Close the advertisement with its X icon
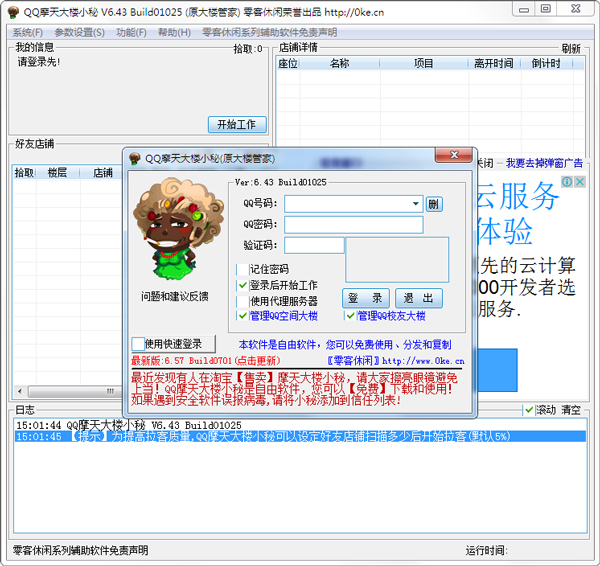The width and height of the screenshot is (600, 566). pos(580,182)
